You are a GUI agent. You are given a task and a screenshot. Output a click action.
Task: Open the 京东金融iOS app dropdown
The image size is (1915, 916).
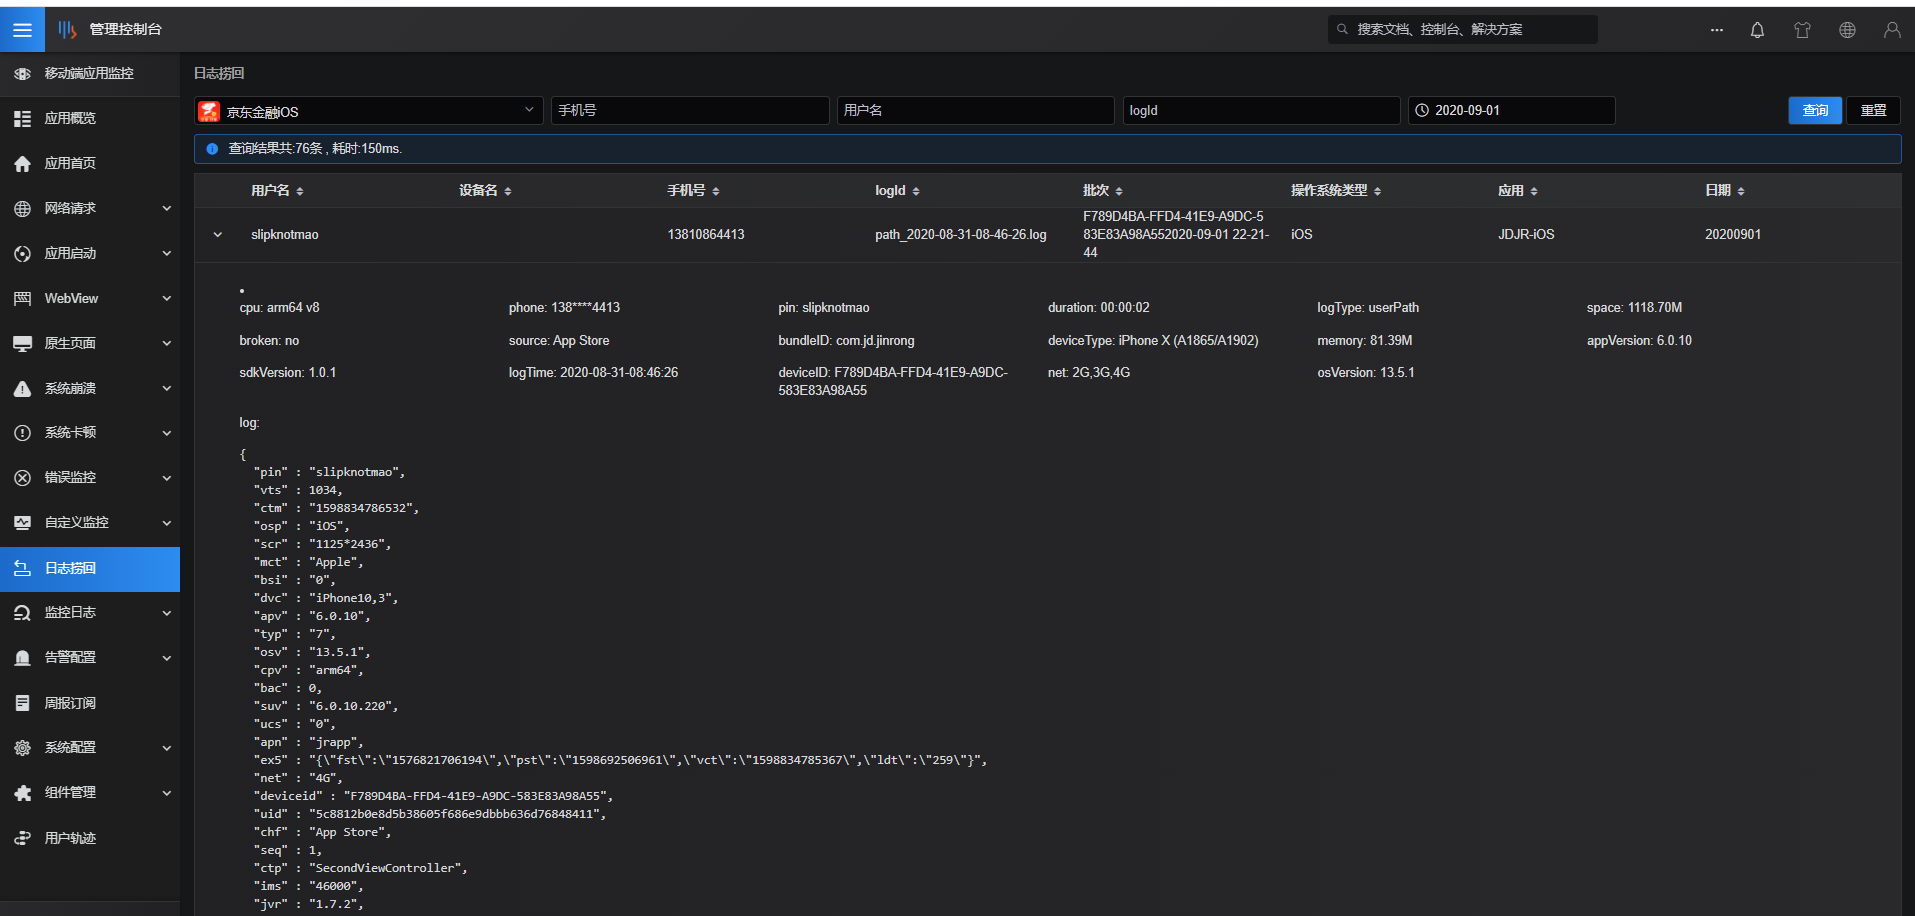point(368,111)
